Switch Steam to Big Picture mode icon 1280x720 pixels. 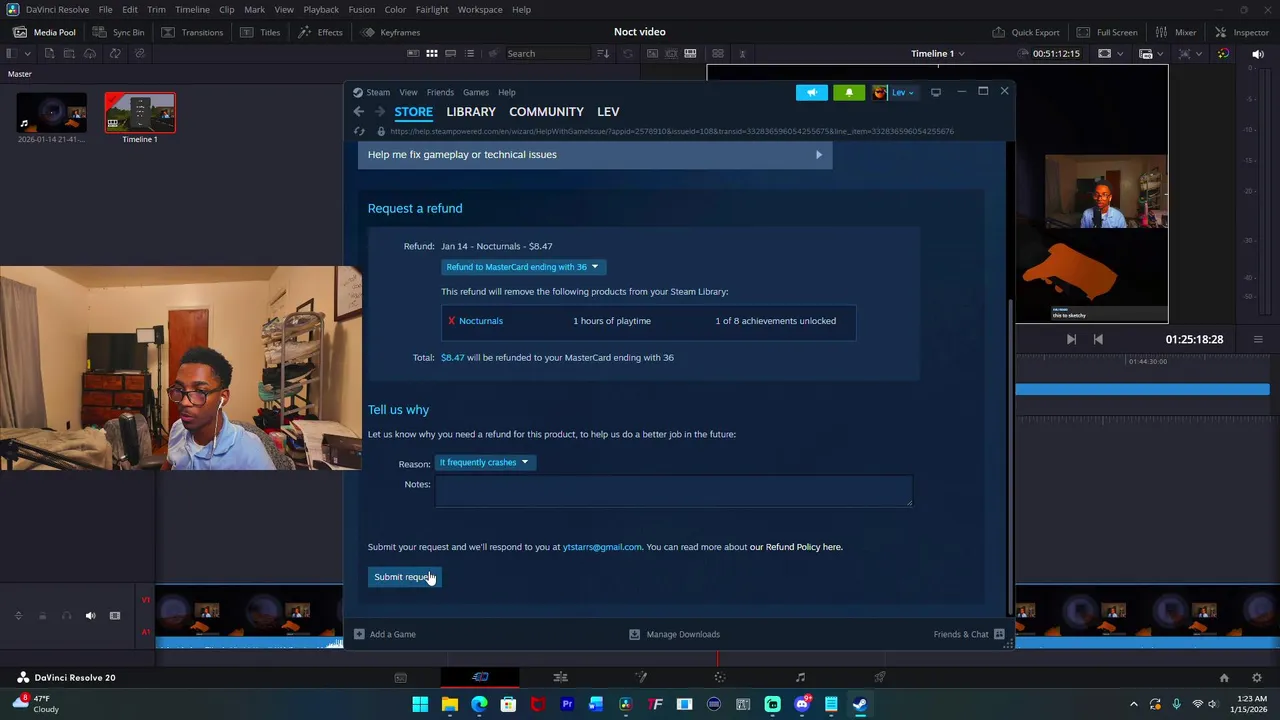936,92
